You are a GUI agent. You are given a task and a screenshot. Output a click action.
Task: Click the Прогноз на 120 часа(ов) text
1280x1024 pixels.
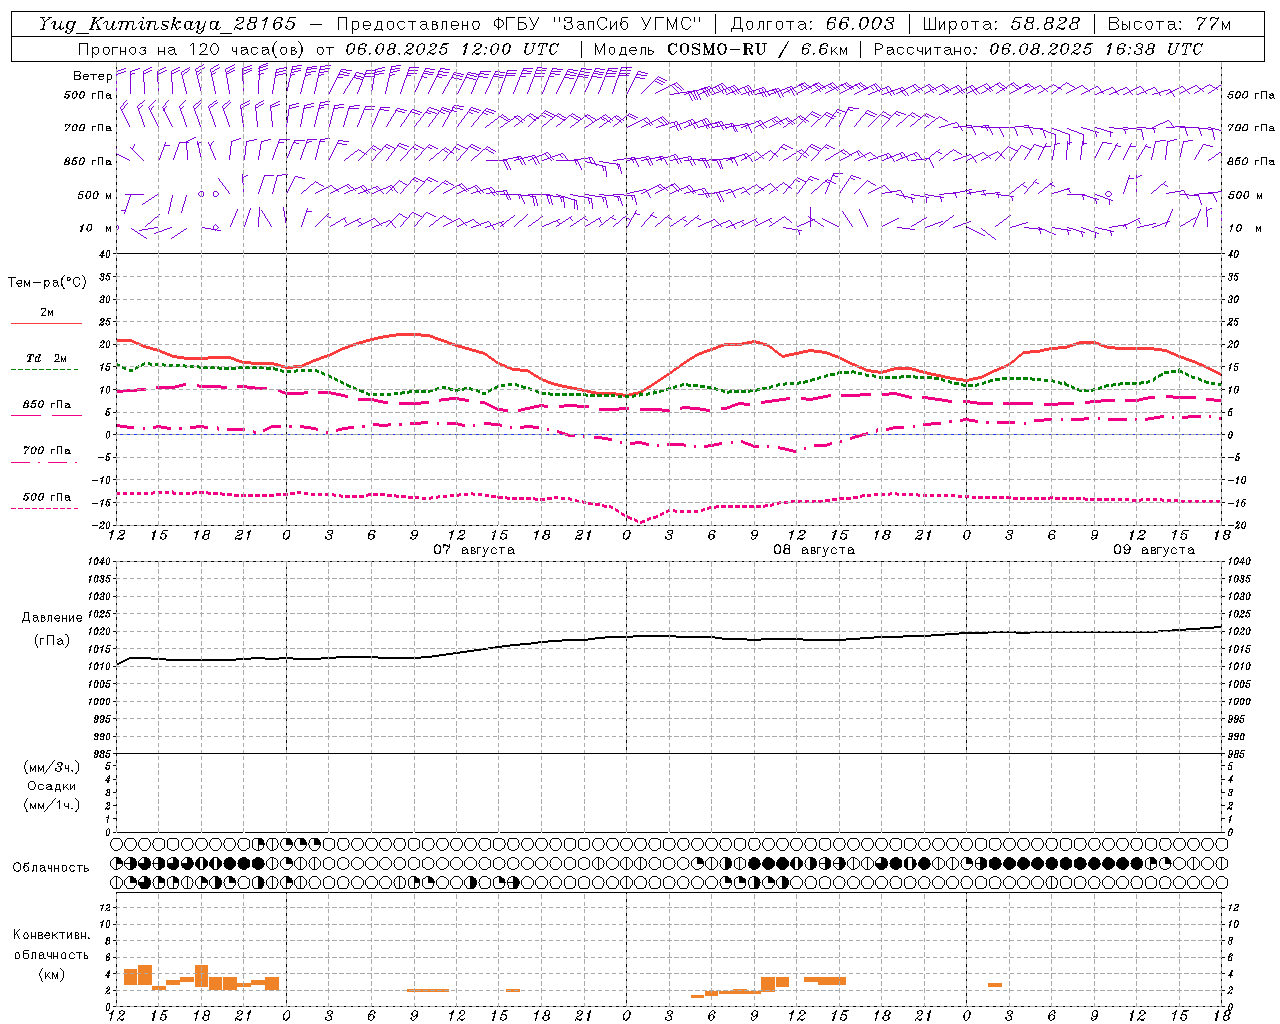tap(192, 49)
